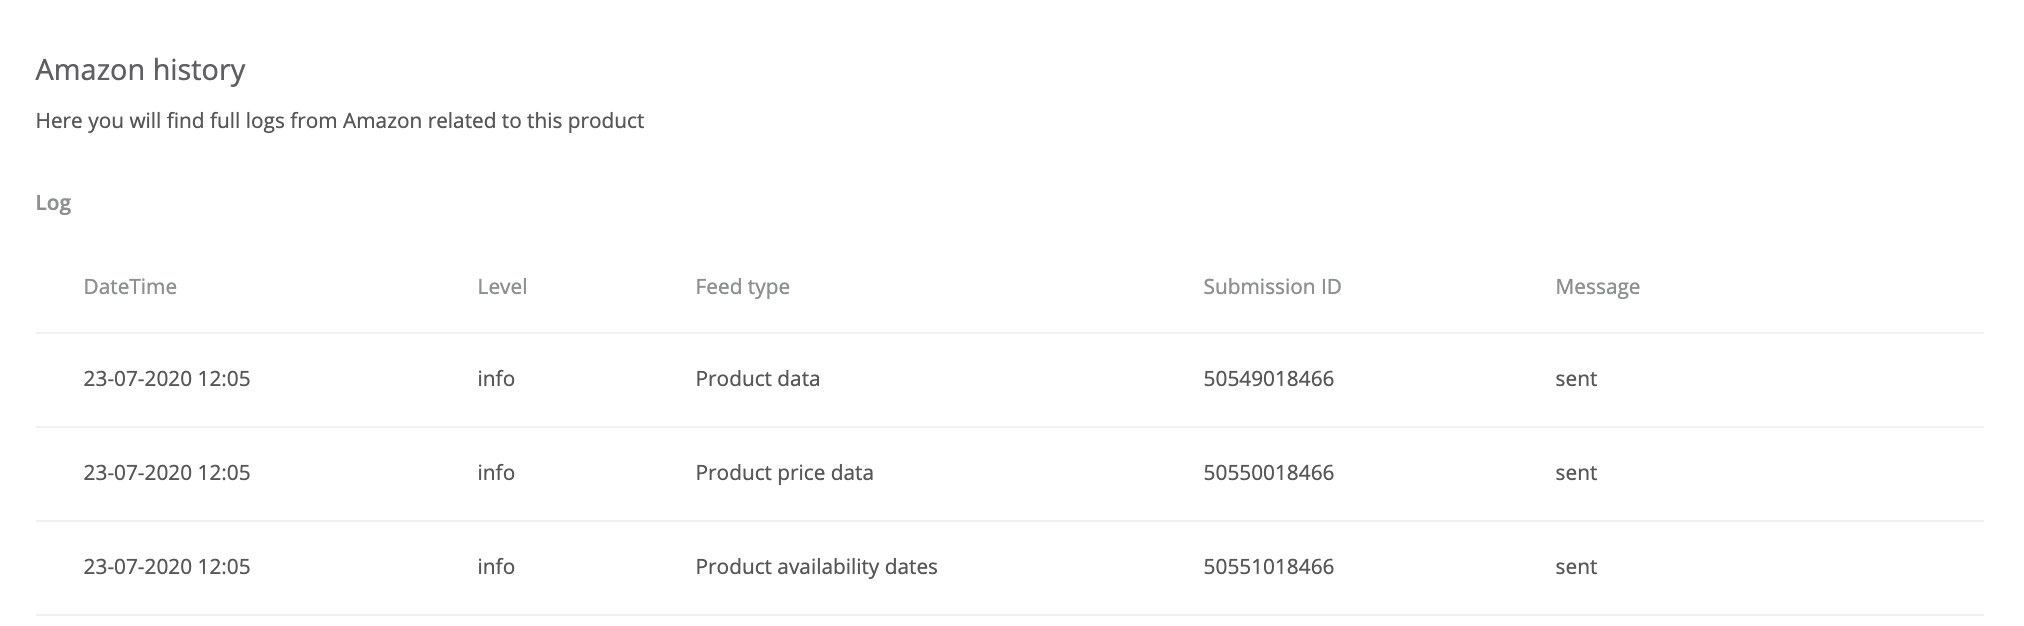
Task: Click submission ID 50550018466
Action: [1268, 473]
